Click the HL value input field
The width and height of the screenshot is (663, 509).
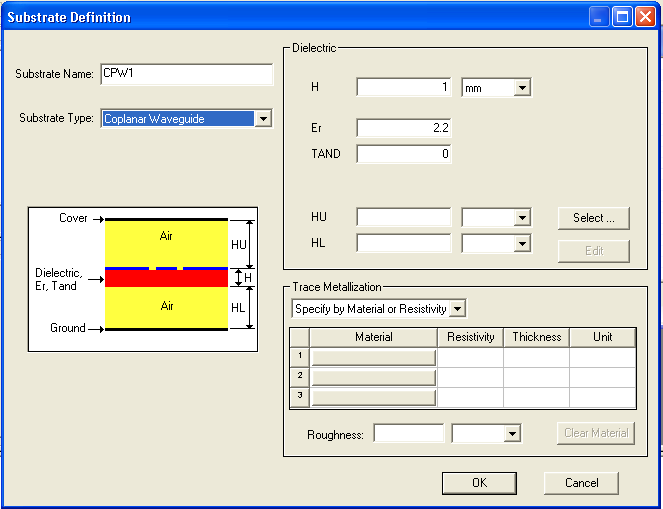403,243
